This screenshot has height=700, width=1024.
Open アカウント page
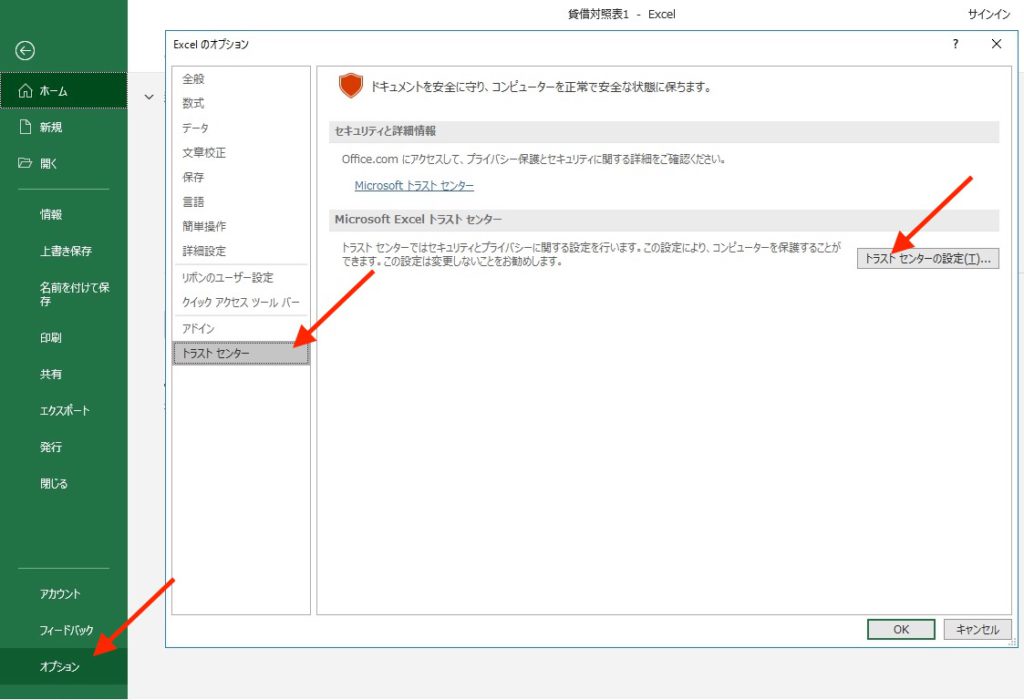tap(63, 594)
